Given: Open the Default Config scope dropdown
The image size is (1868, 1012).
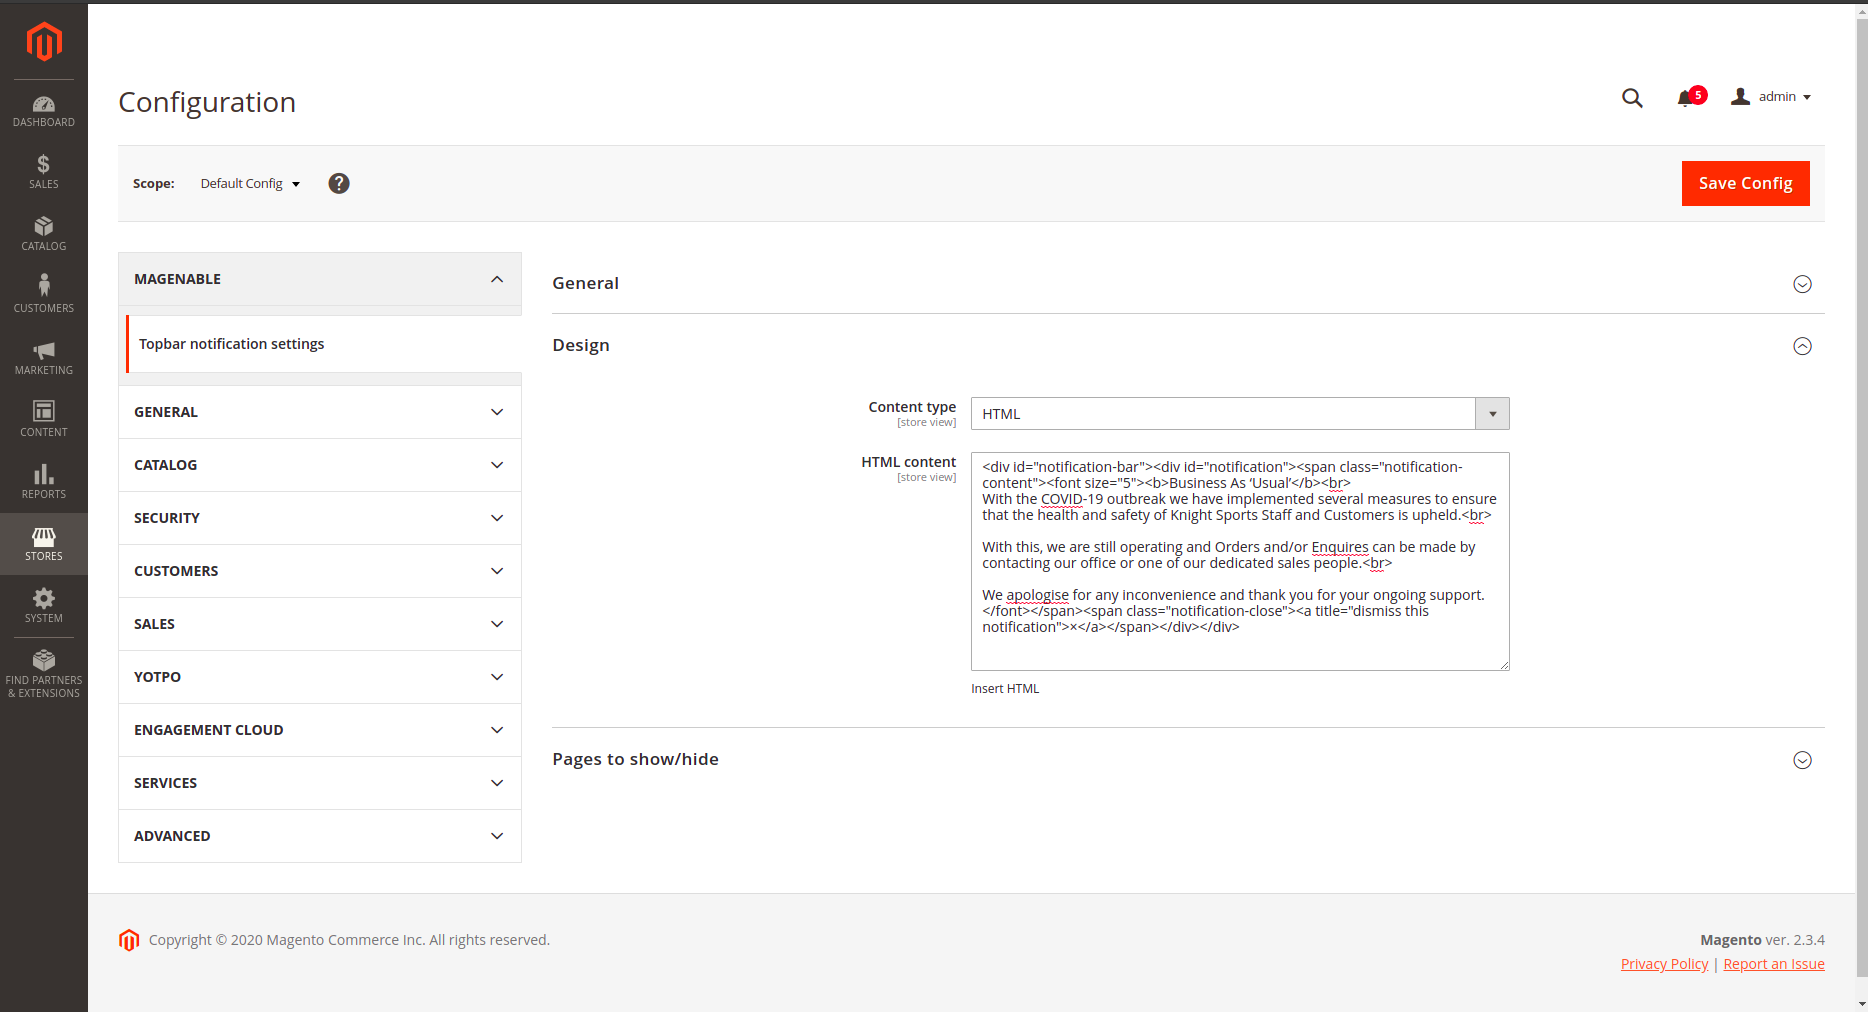Looking at the screenshot, I should 250,184.
